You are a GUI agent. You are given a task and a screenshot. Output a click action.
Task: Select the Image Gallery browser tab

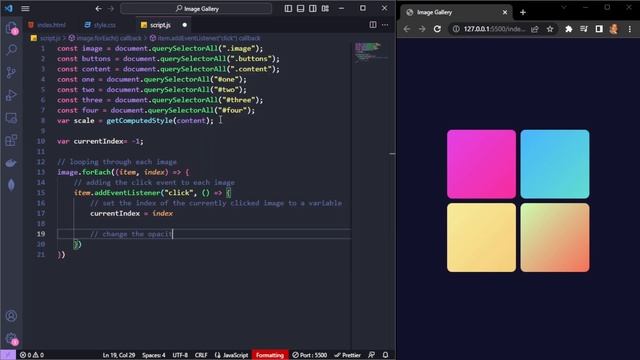click(x=456, y=12)
